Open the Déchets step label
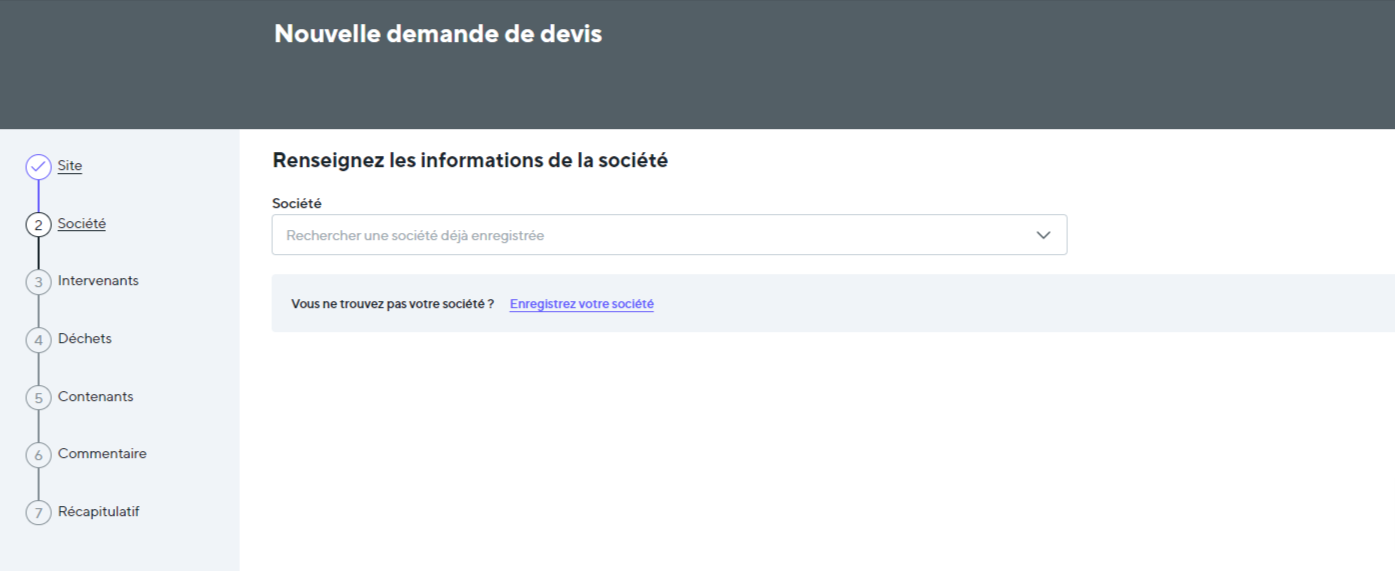Screen dimensions: 1395x571 85,339
